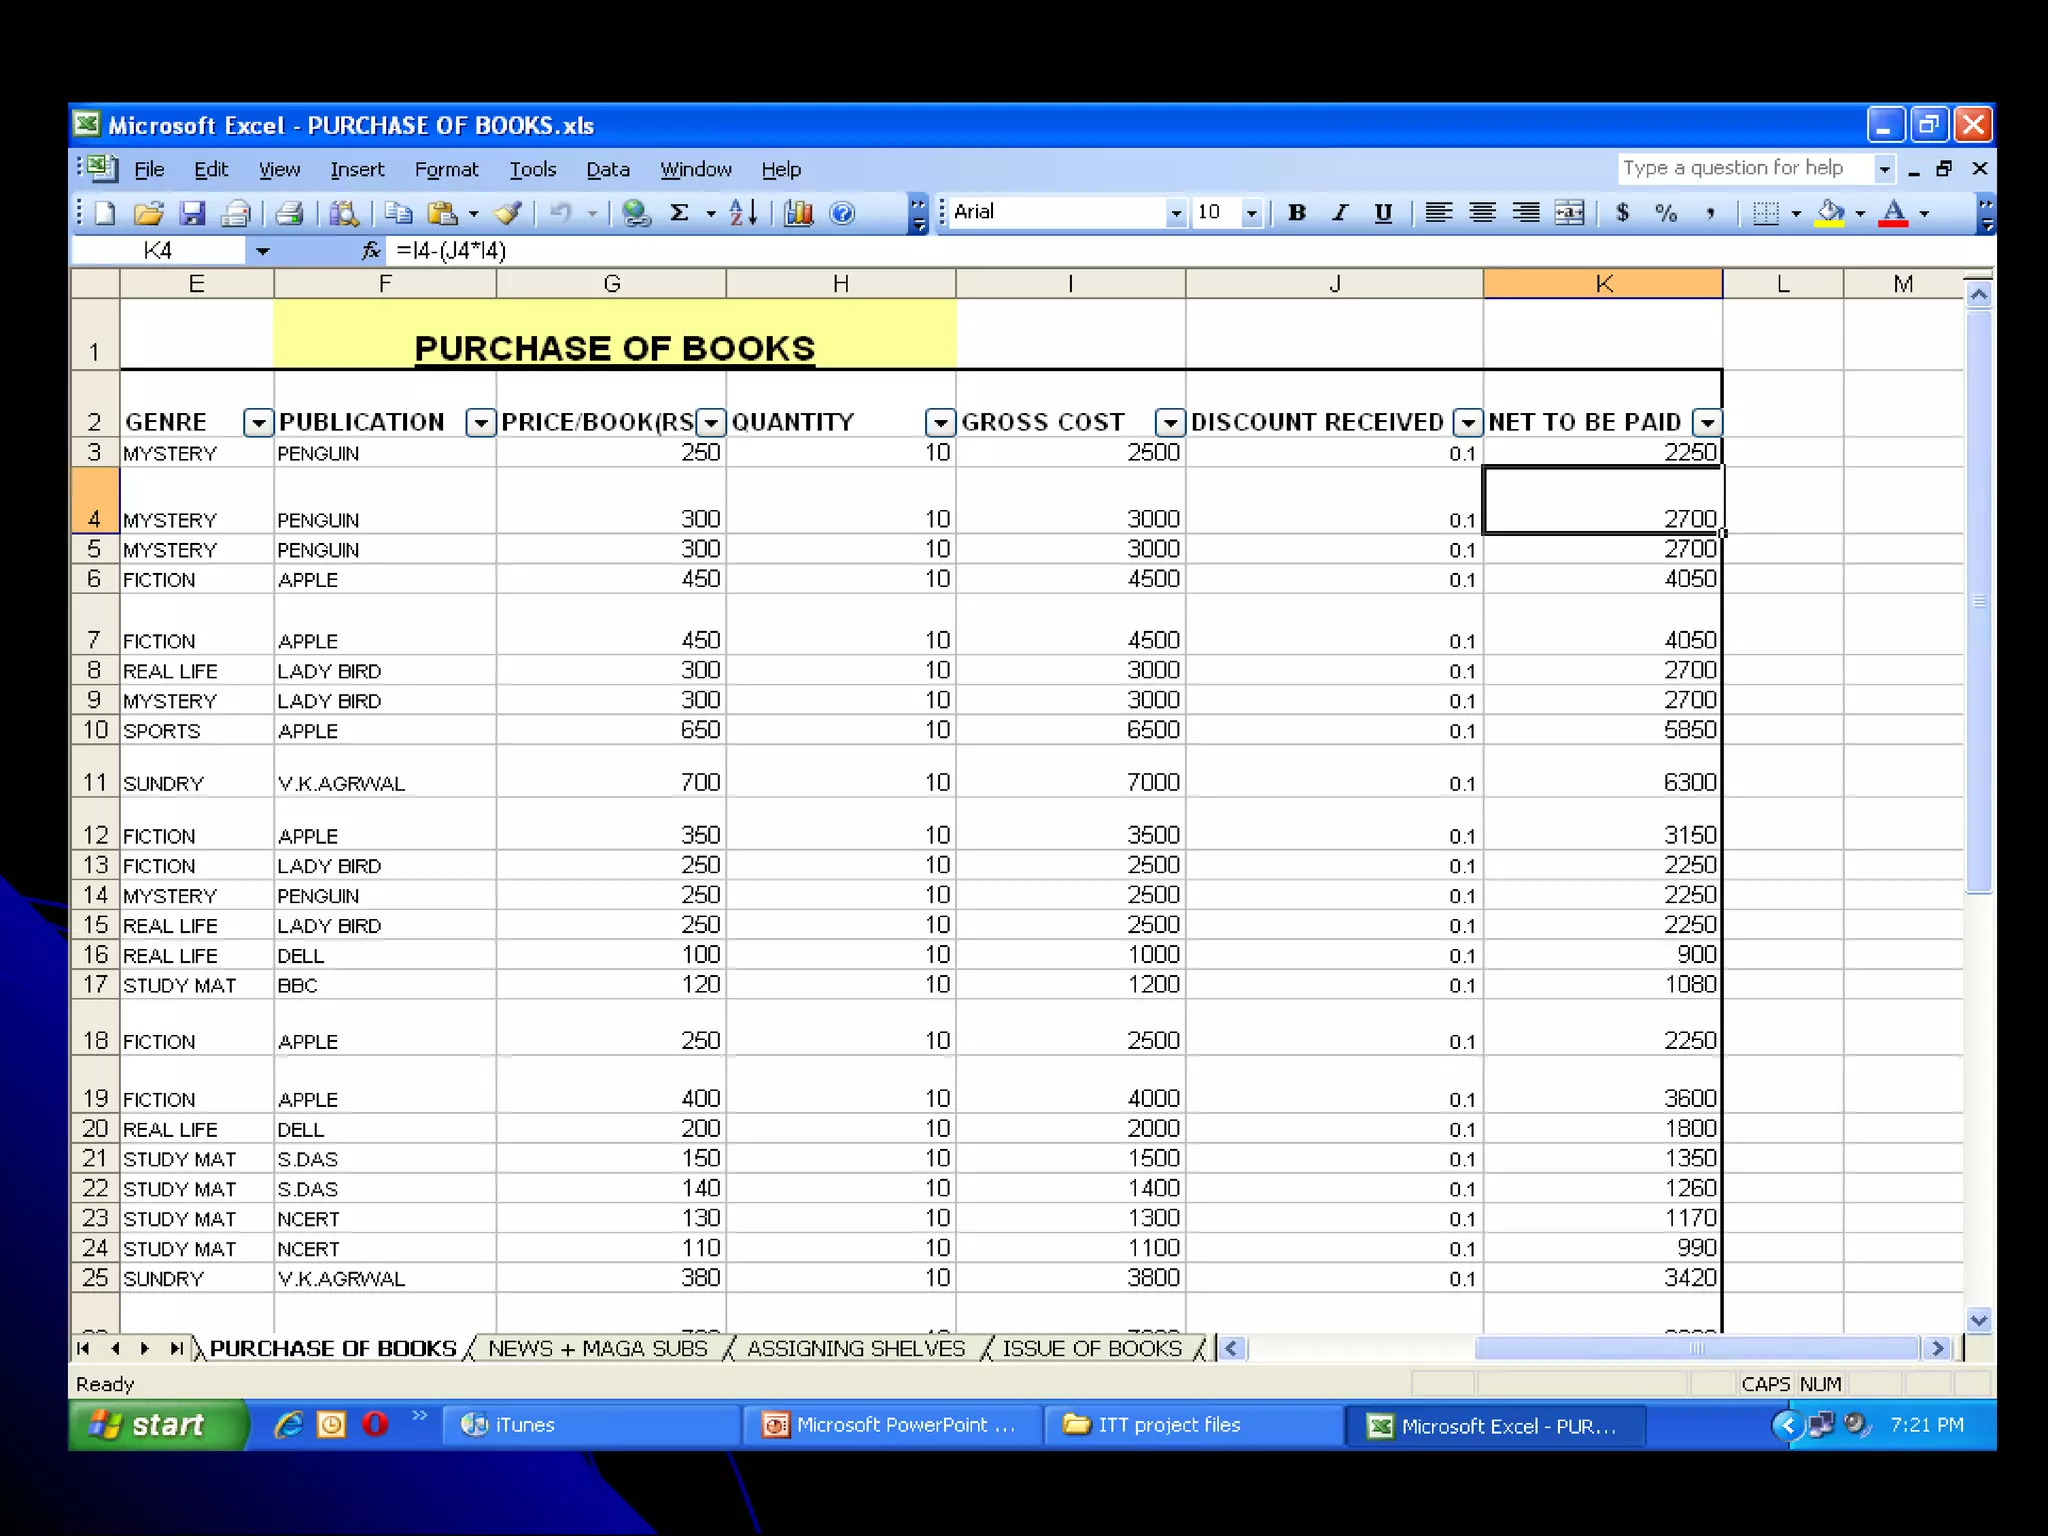Click the Merge and Center icon
The width and height of the screenshot is (2048, 1536).
click(x=1569, y=213)
